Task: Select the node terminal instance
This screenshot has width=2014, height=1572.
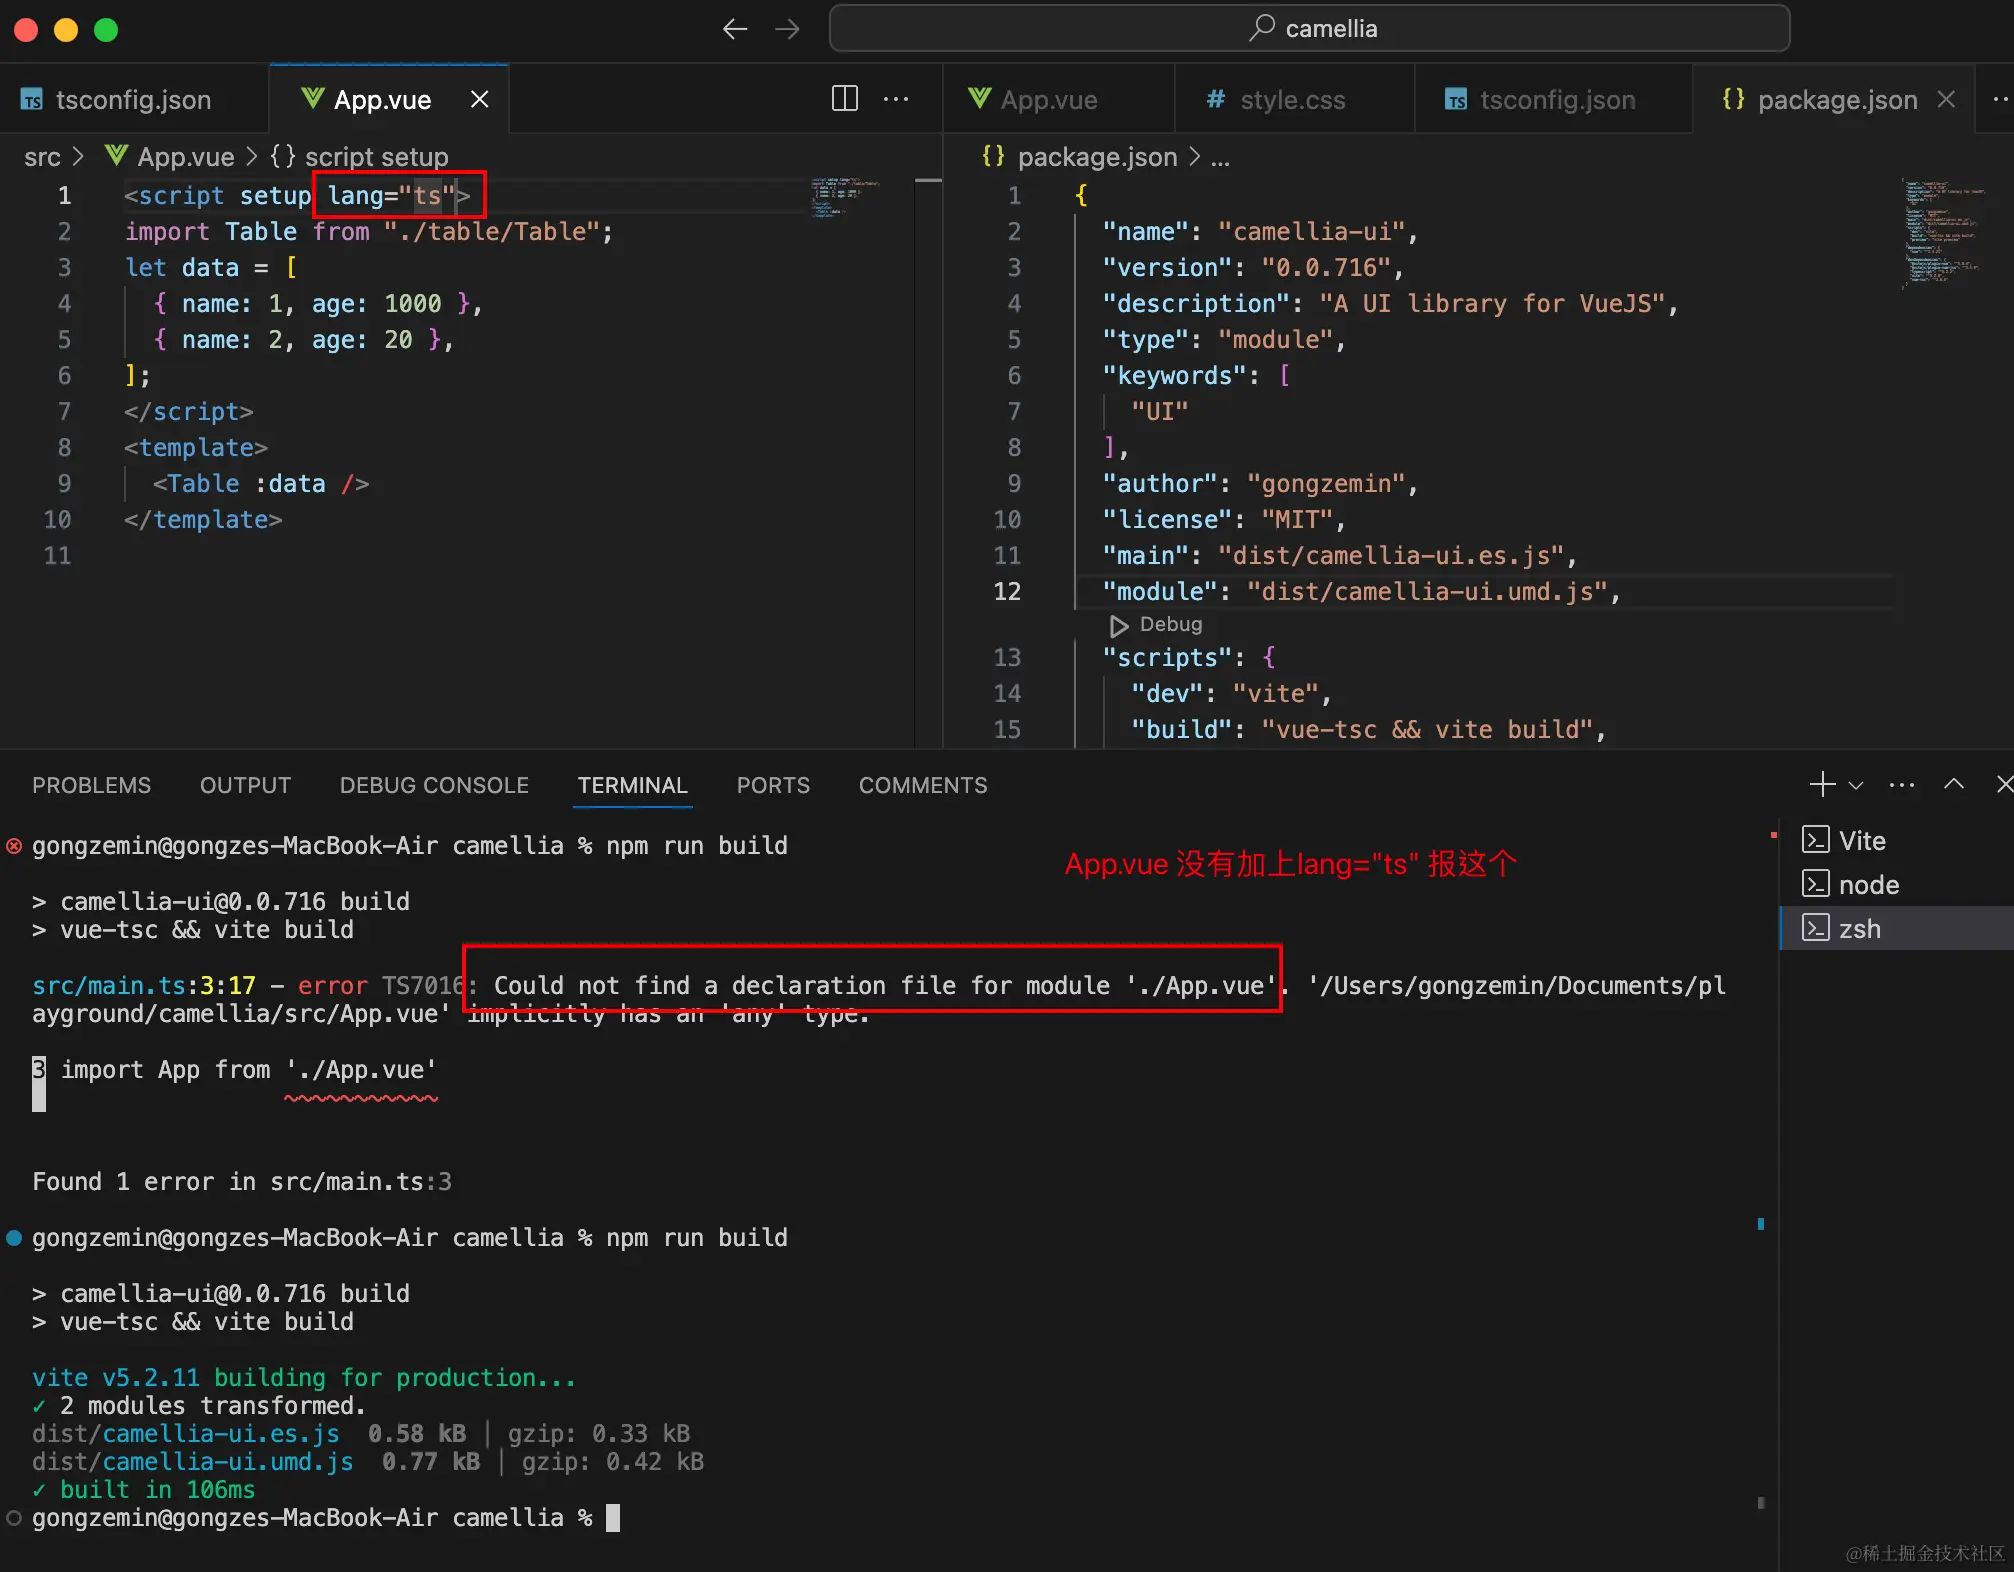Action: pyautogui.click(x=1867, y=884)
